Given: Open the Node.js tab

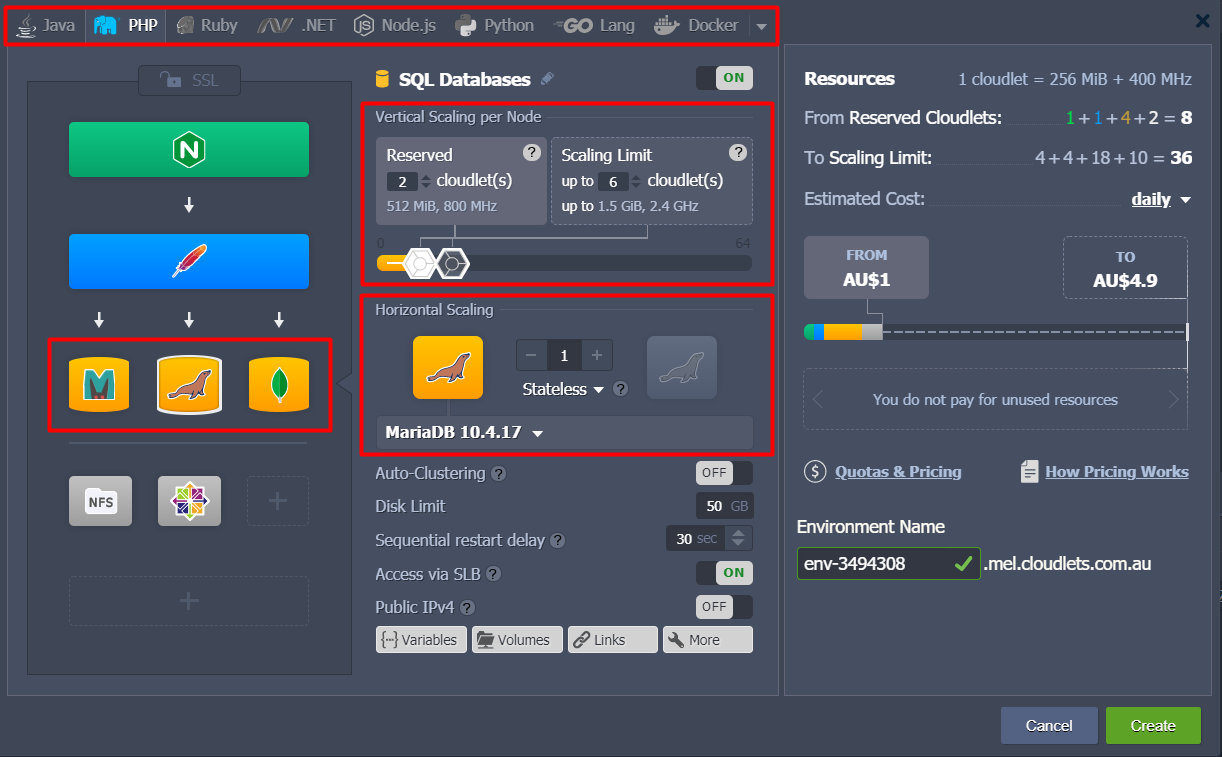Looking at the screenshot, I should click(395, 26).
